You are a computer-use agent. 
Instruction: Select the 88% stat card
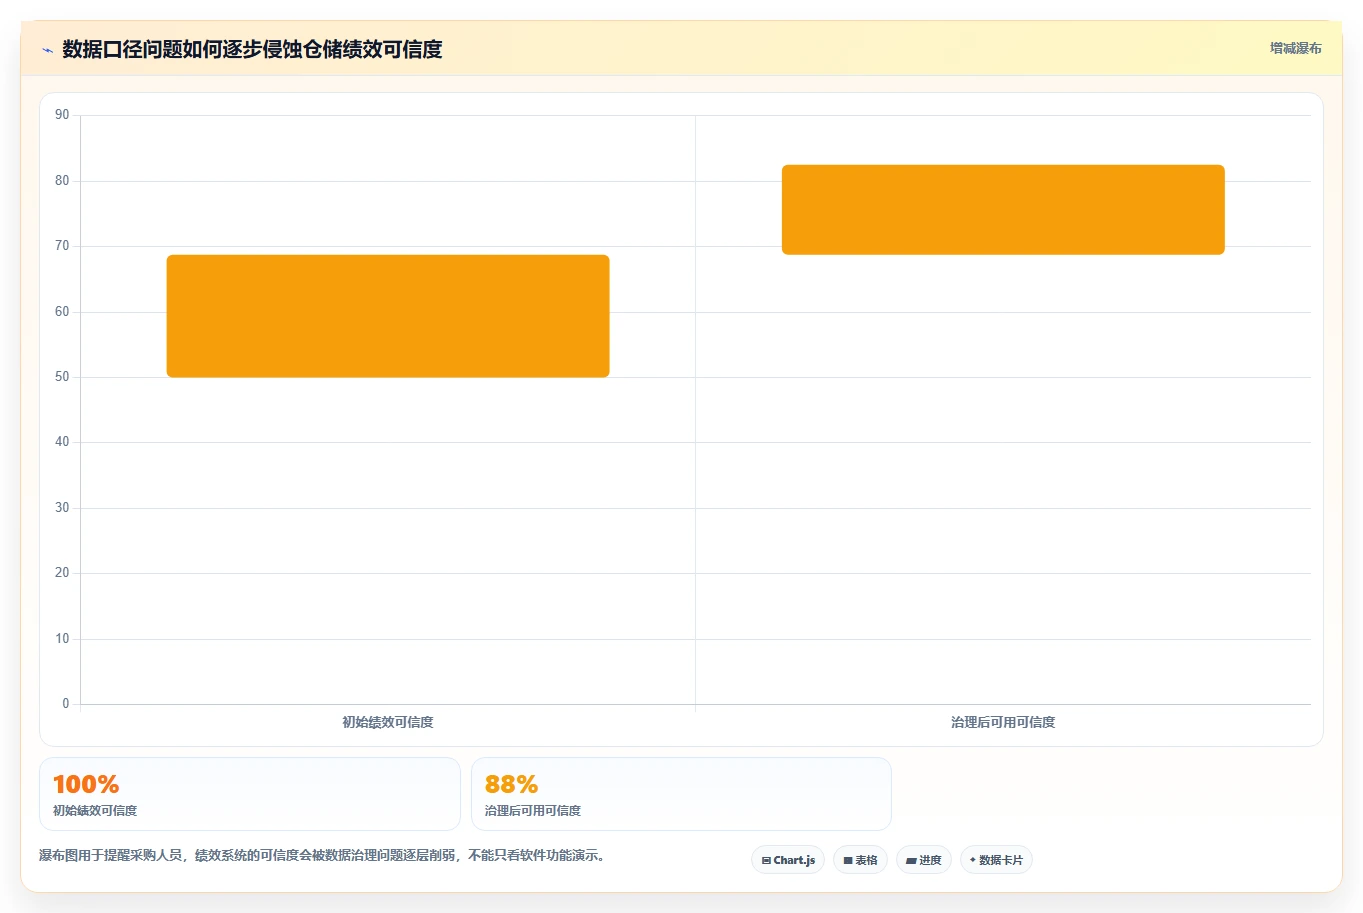[681, 794]
